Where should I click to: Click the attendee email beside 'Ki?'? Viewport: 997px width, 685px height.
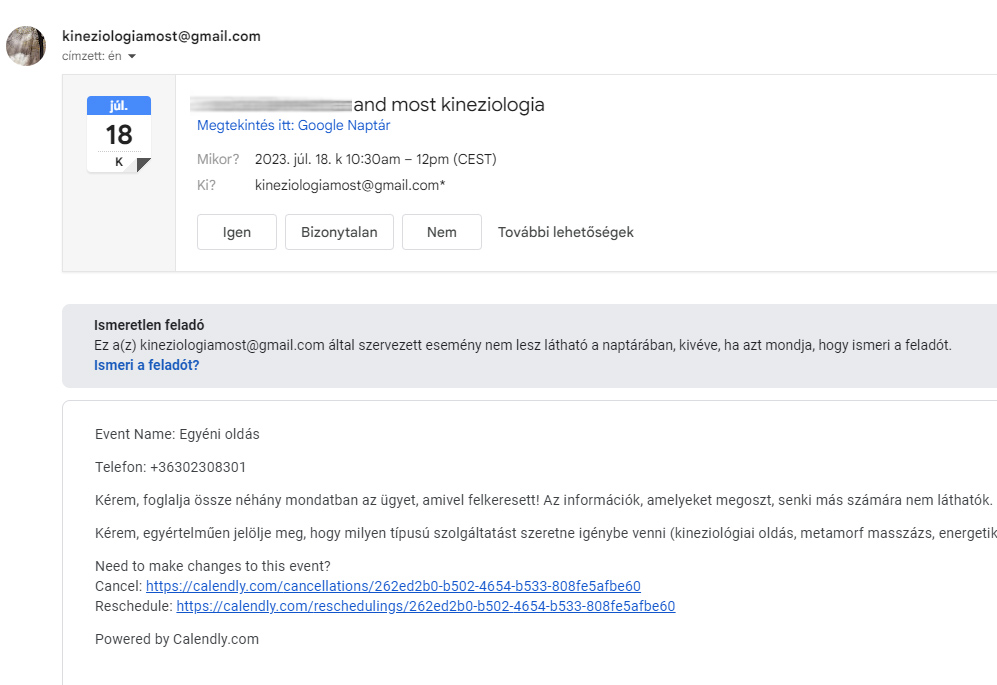[350, 185]
